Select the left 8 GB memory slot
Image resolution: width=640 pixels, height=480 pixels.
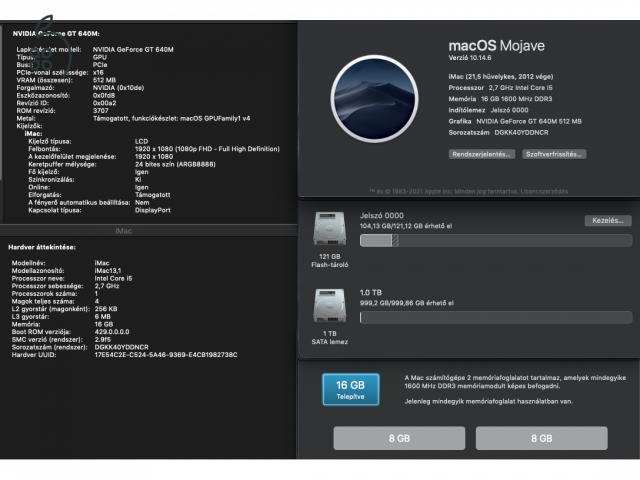398,438
